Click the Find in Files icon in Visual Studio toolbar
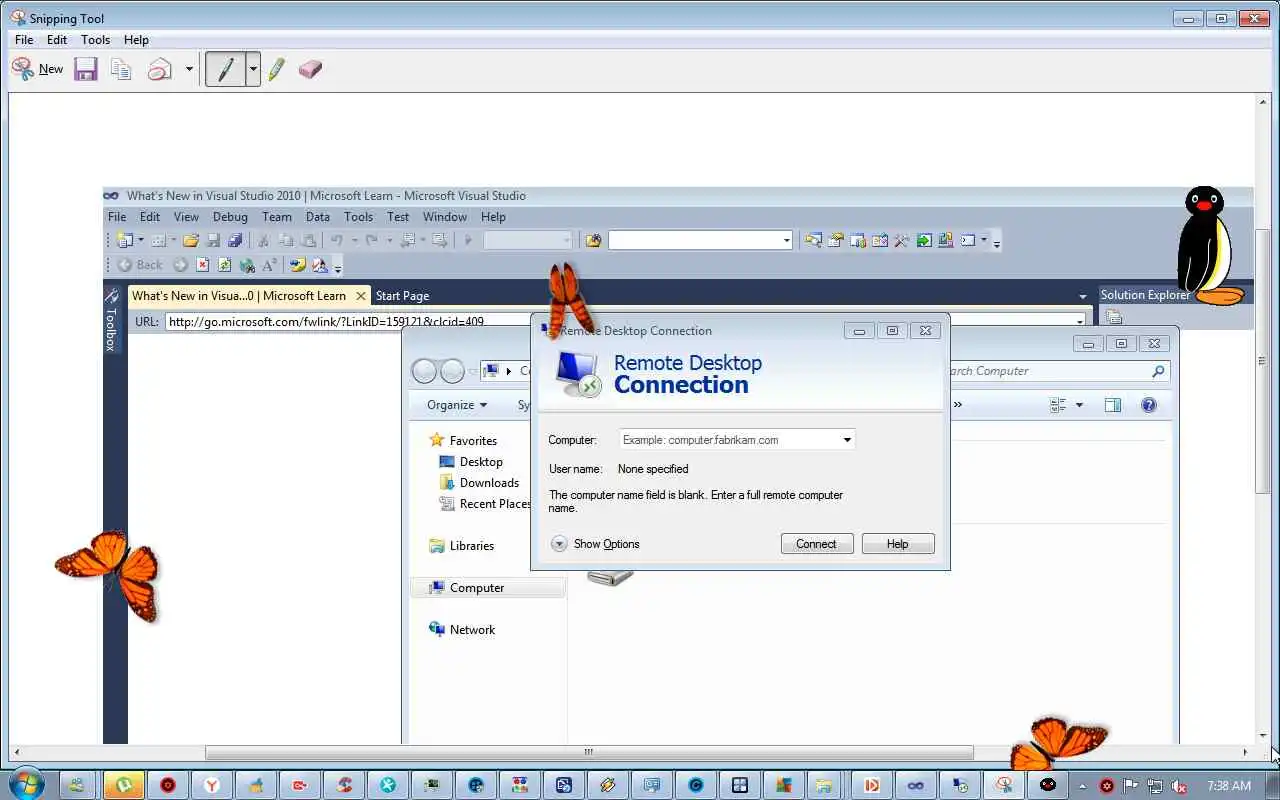This screenshot has height=800, width=1280. [593, 240]
